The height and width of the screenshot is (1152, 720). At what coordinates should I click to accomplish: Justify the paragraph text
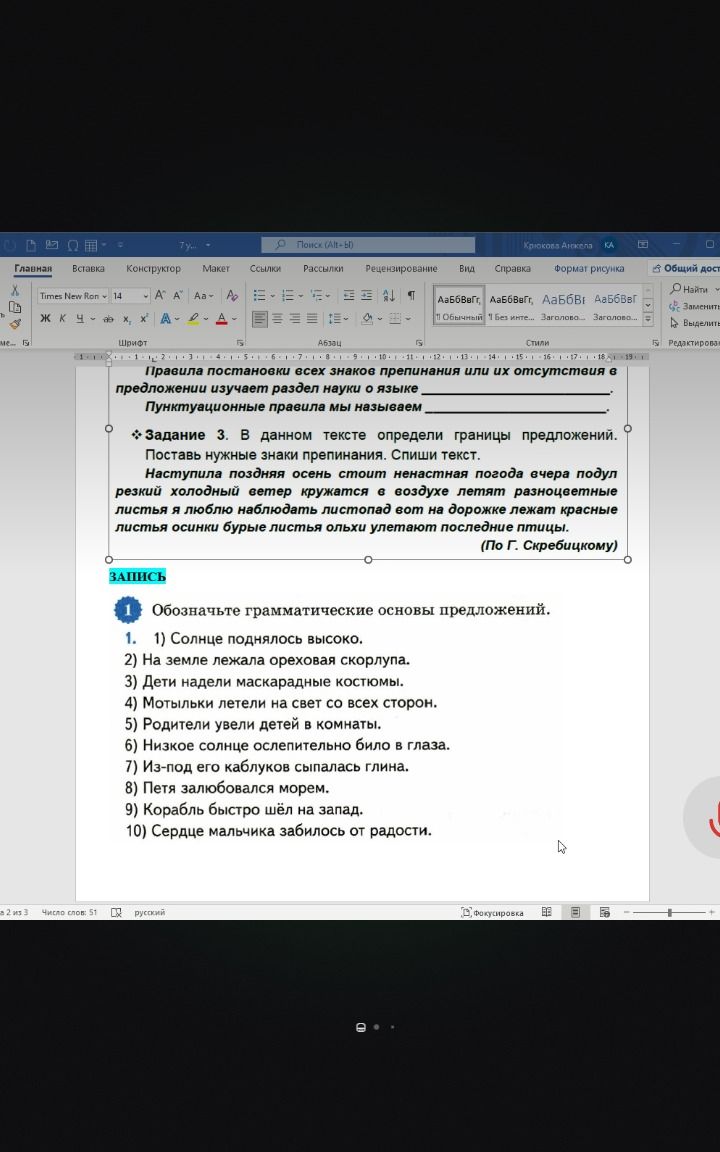312,318
